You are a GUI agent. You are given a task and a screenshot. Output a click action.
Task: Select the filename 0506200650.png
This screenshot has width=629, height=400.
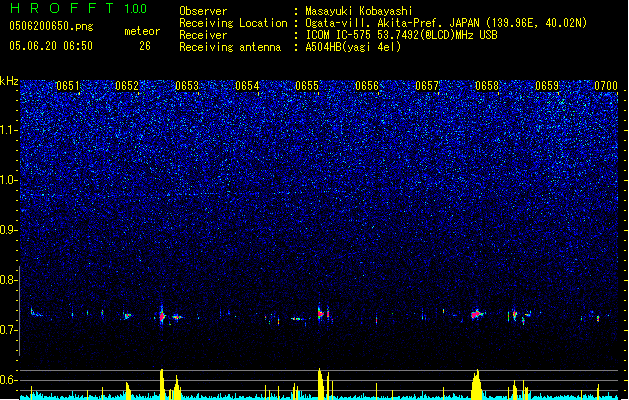pos(51,26)
